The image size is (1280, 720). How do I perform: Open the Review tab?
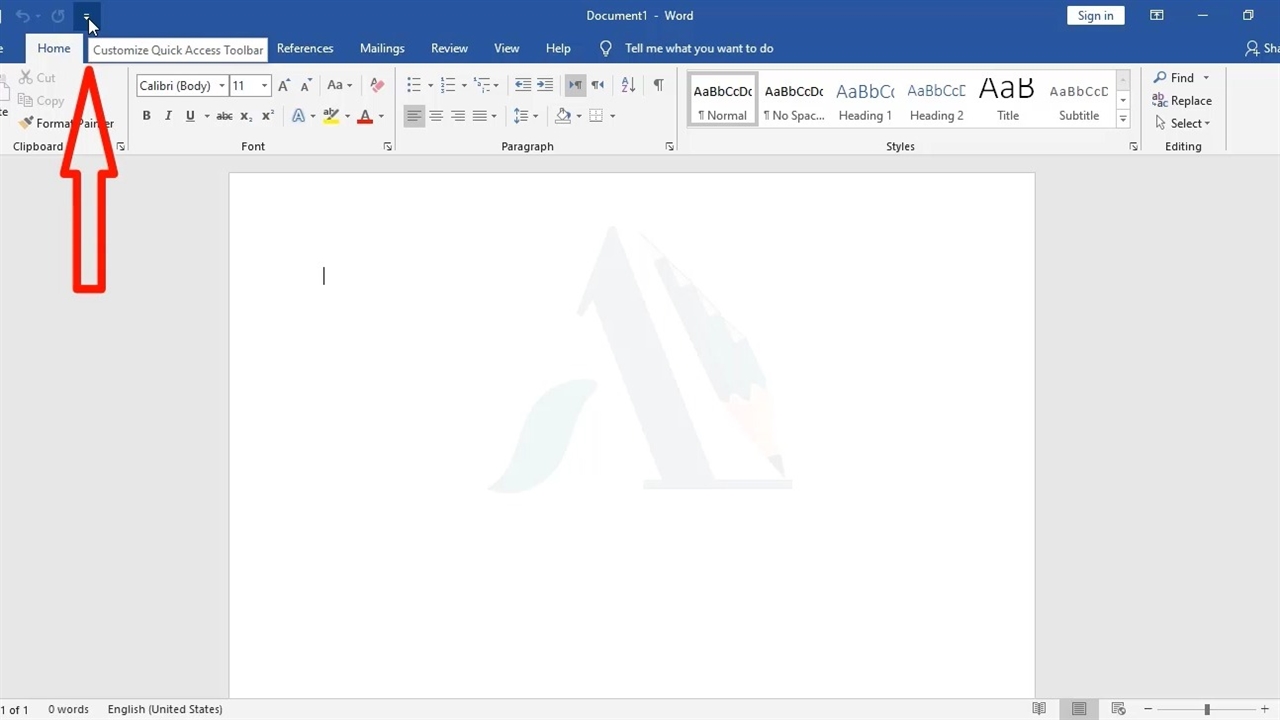(x=449, y=48)
